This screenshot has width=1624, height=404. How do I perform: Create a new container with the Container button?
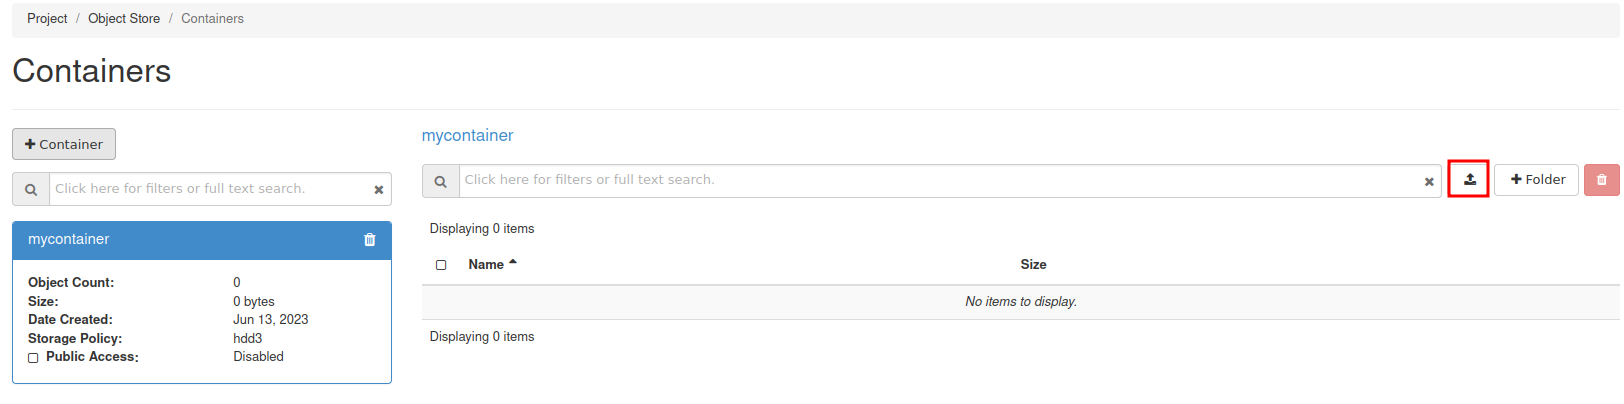[x=64, y=144]
